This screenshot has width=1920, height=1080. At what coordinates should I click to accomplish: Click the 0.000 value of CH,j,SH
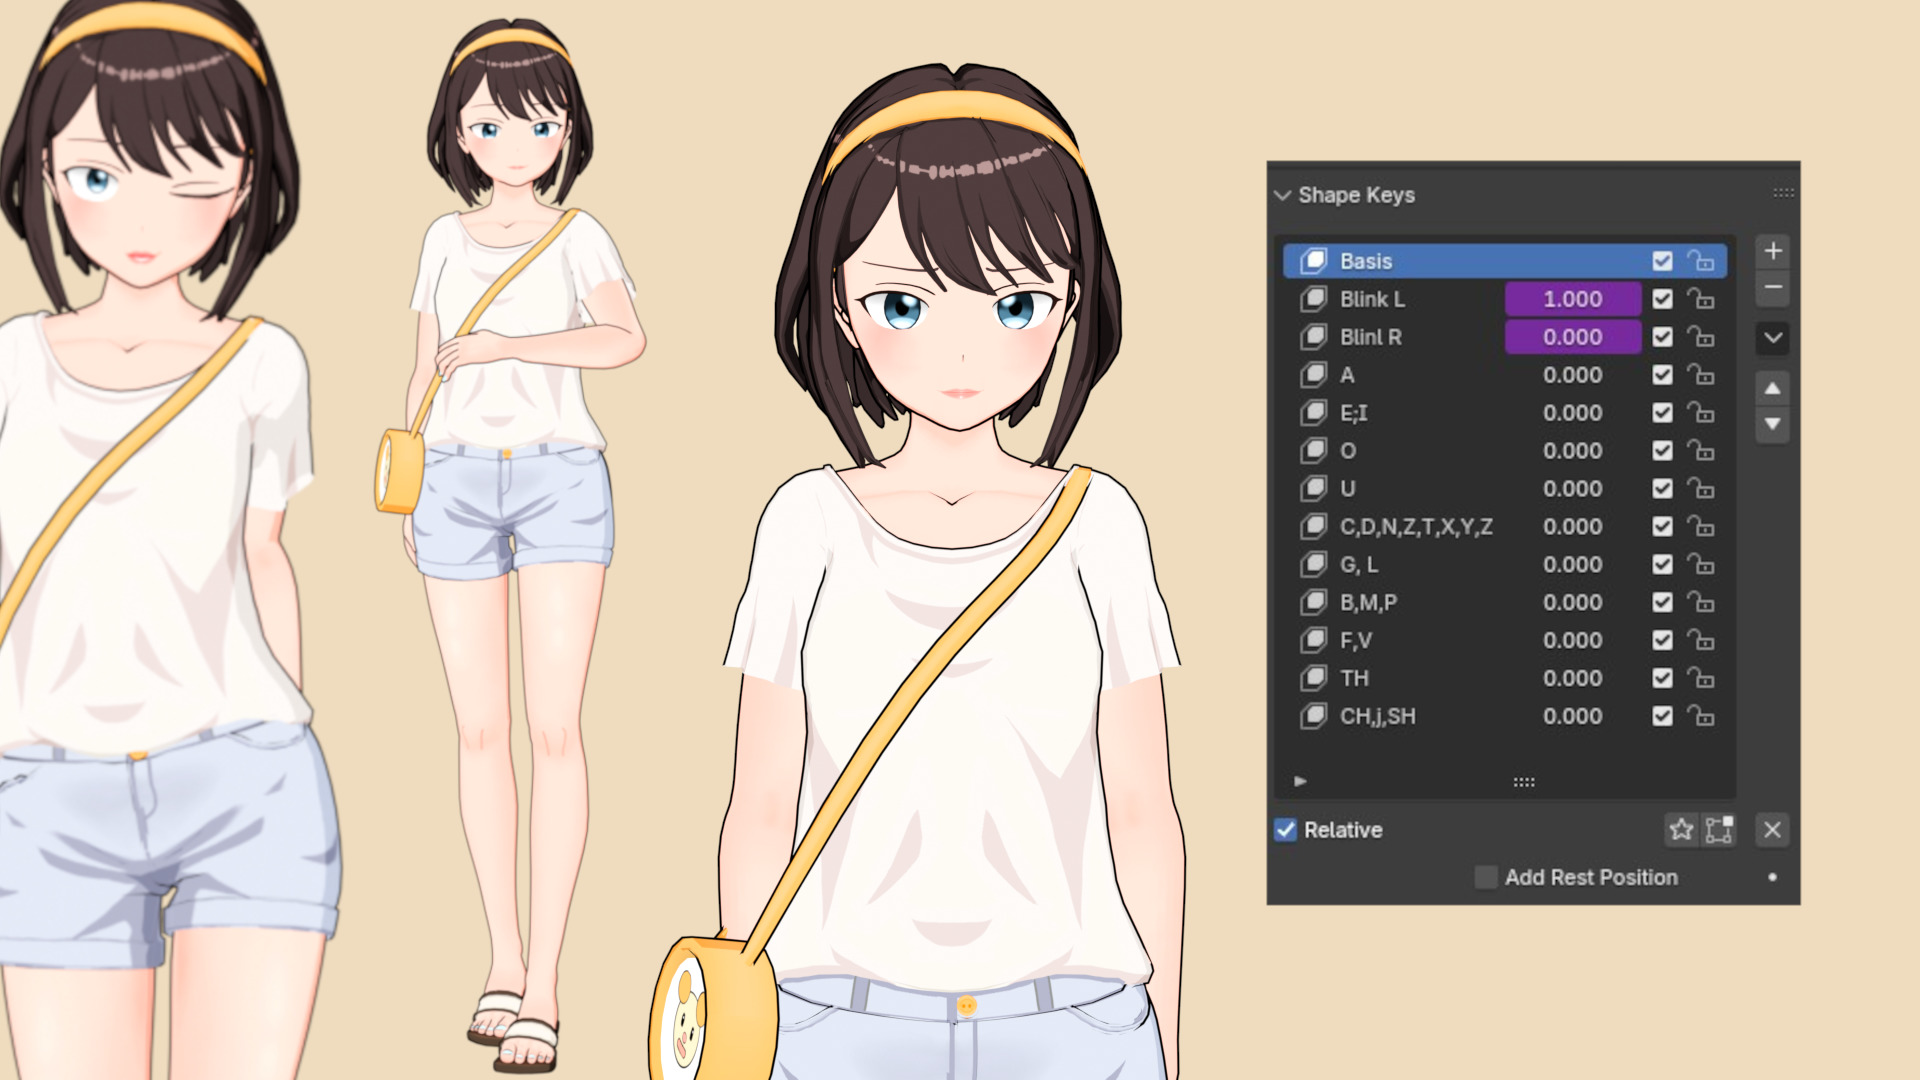1573,717
